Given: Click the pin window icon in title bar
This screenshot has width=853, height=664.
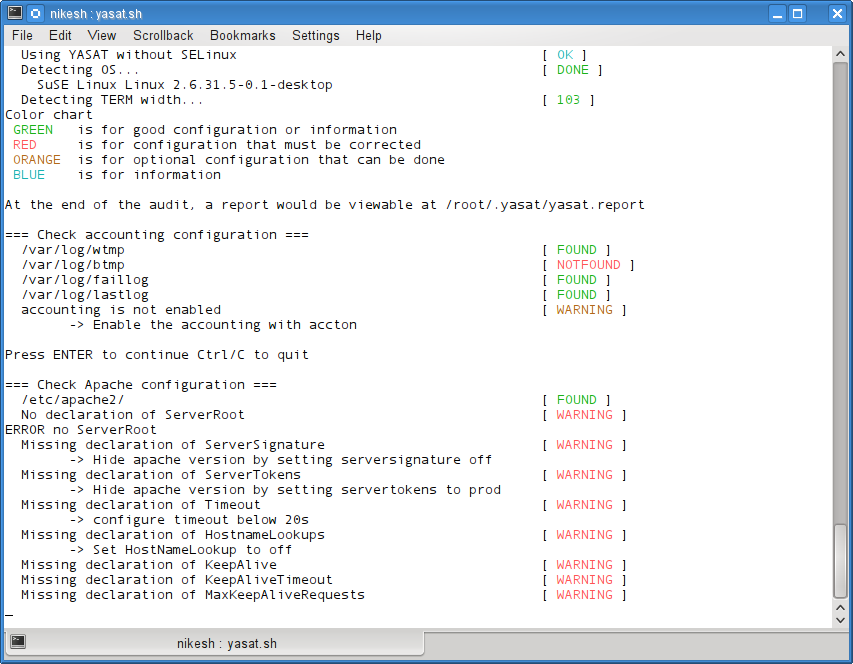Looking at the screenshot, I should pos(35,13).
